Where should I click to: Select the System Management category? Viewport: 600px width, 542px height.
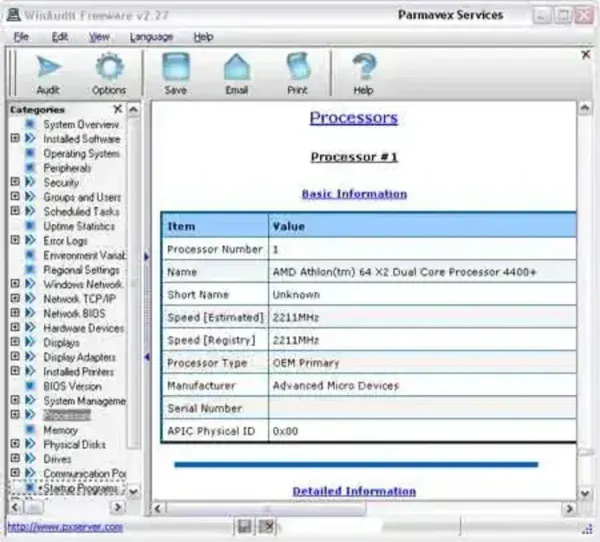coord(85,401)
